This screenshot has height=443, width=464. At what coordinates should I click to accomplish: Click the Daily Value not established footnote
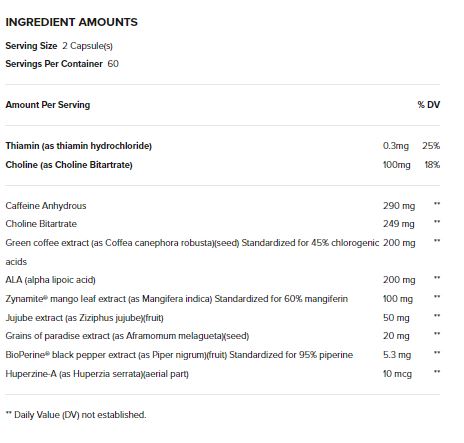pyautogui.click(x=76, y=415)
